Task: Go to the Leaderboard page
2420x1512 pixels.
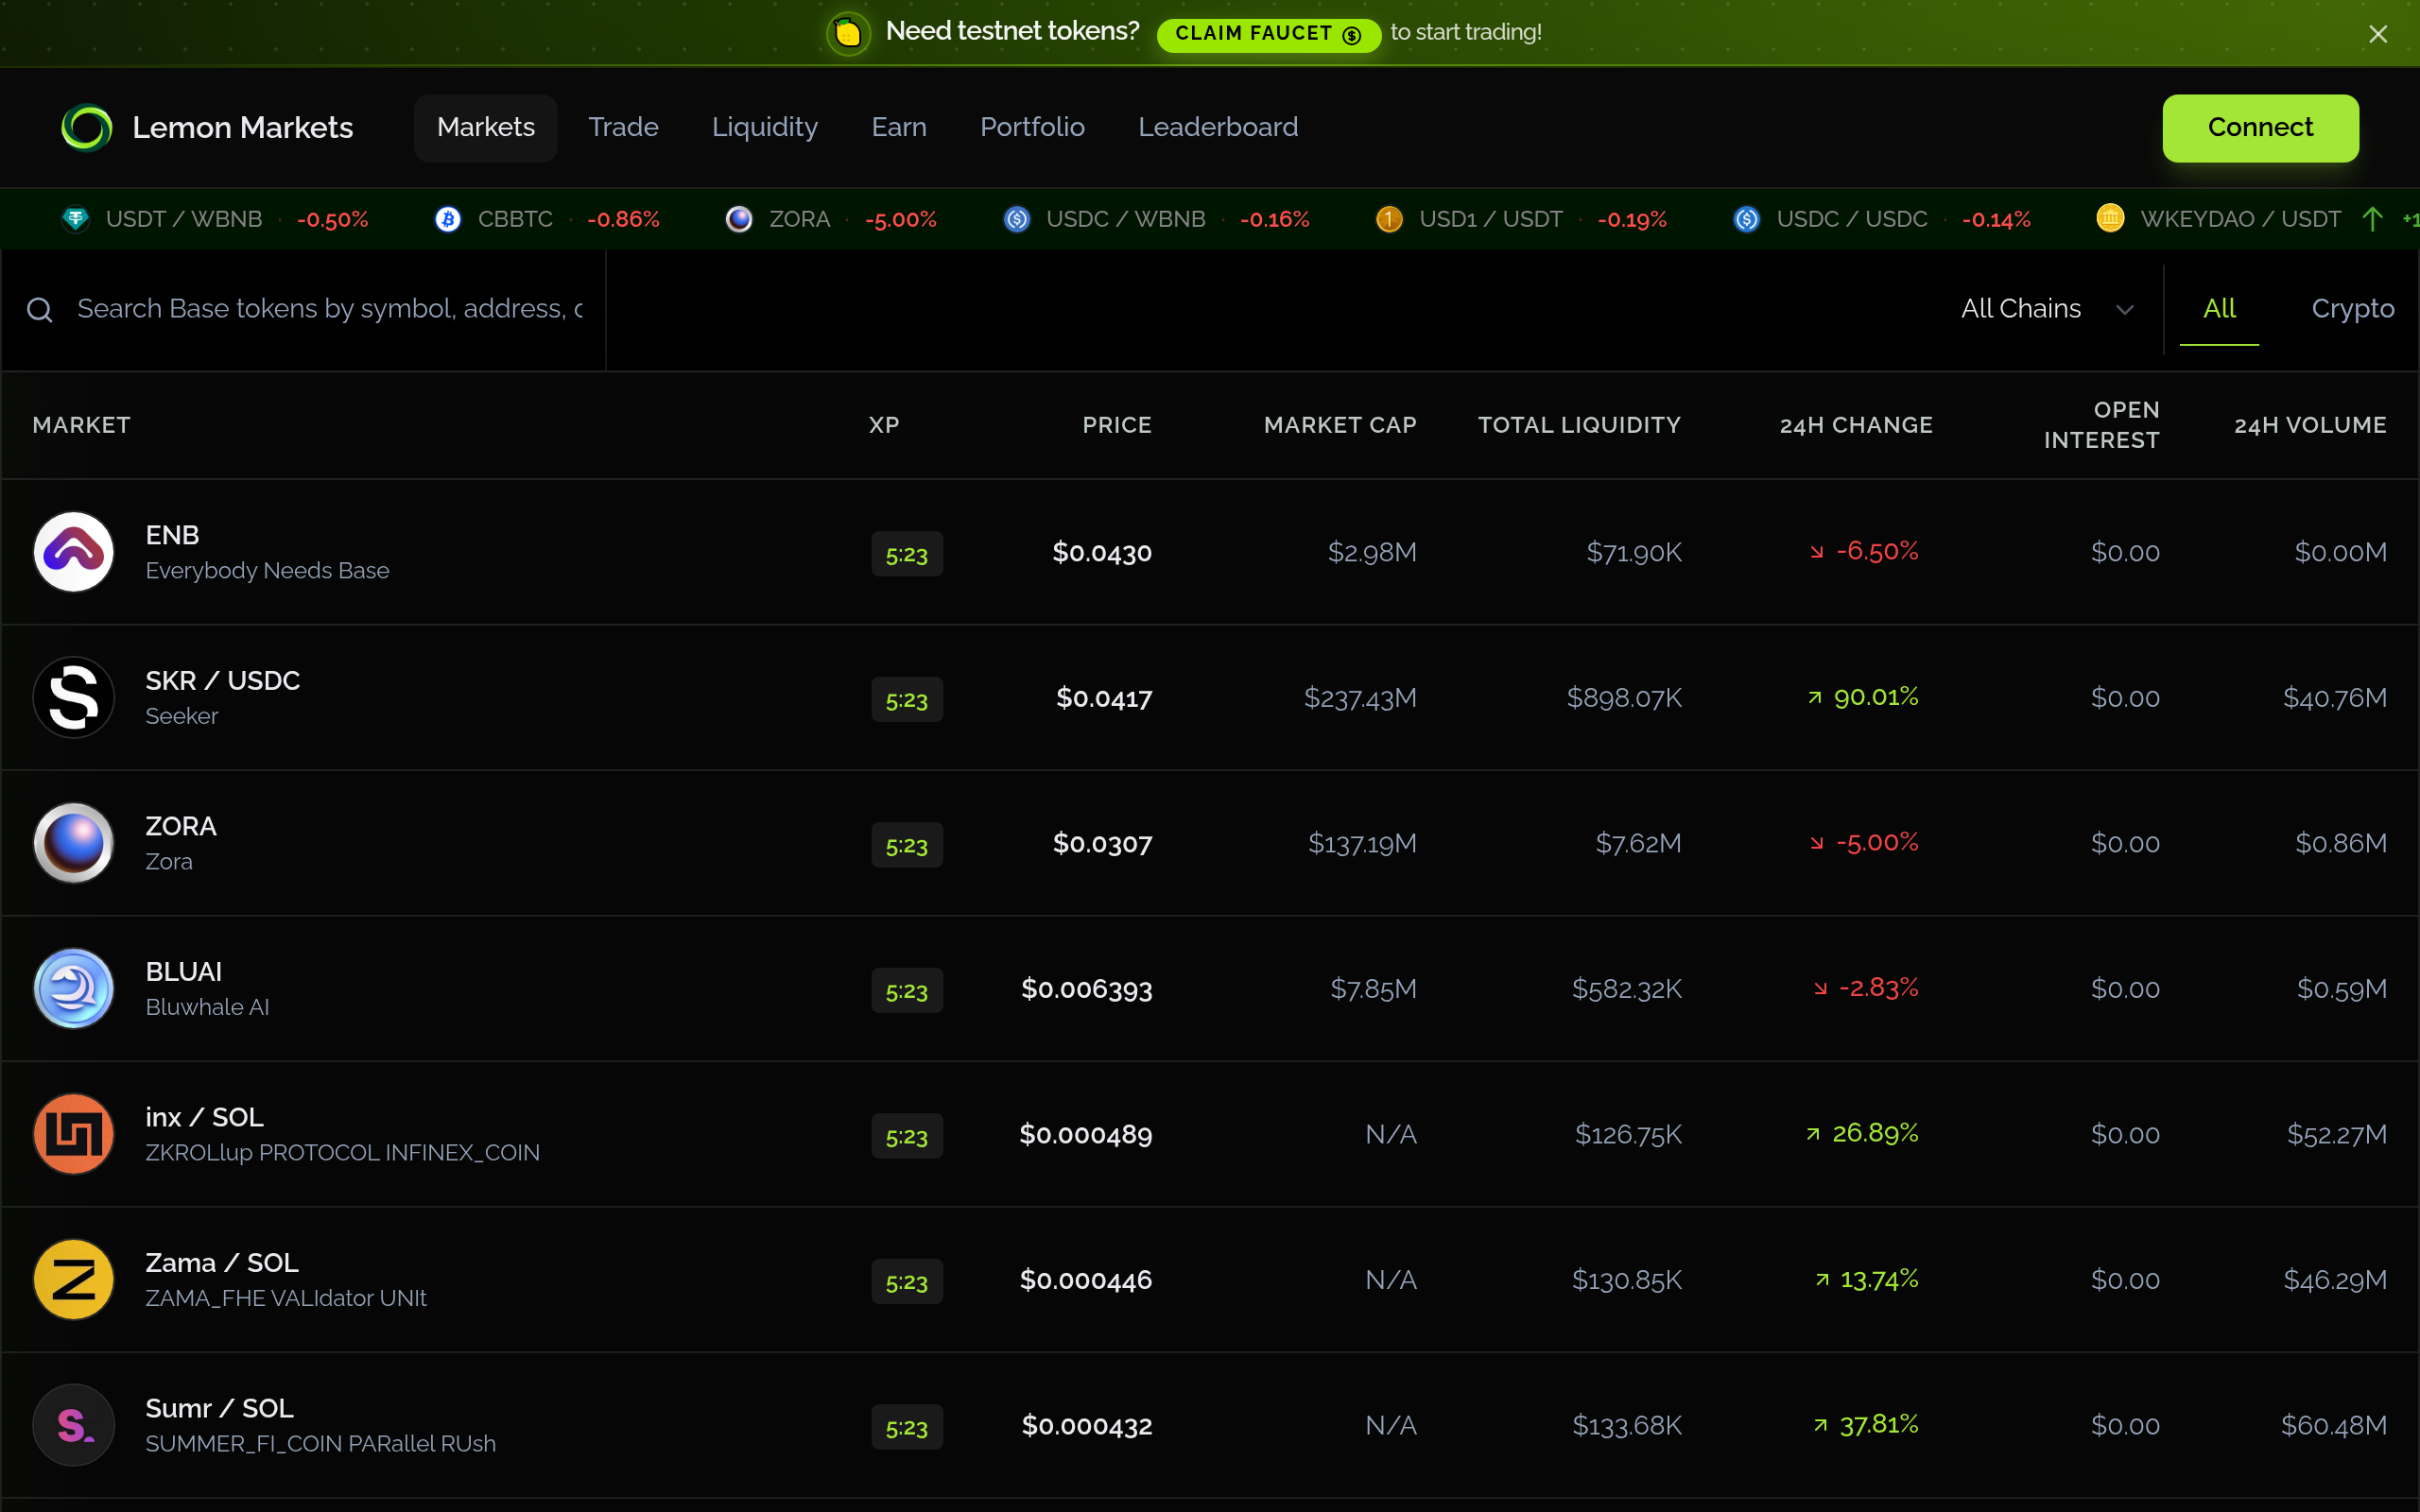Action: [1217, 128]
